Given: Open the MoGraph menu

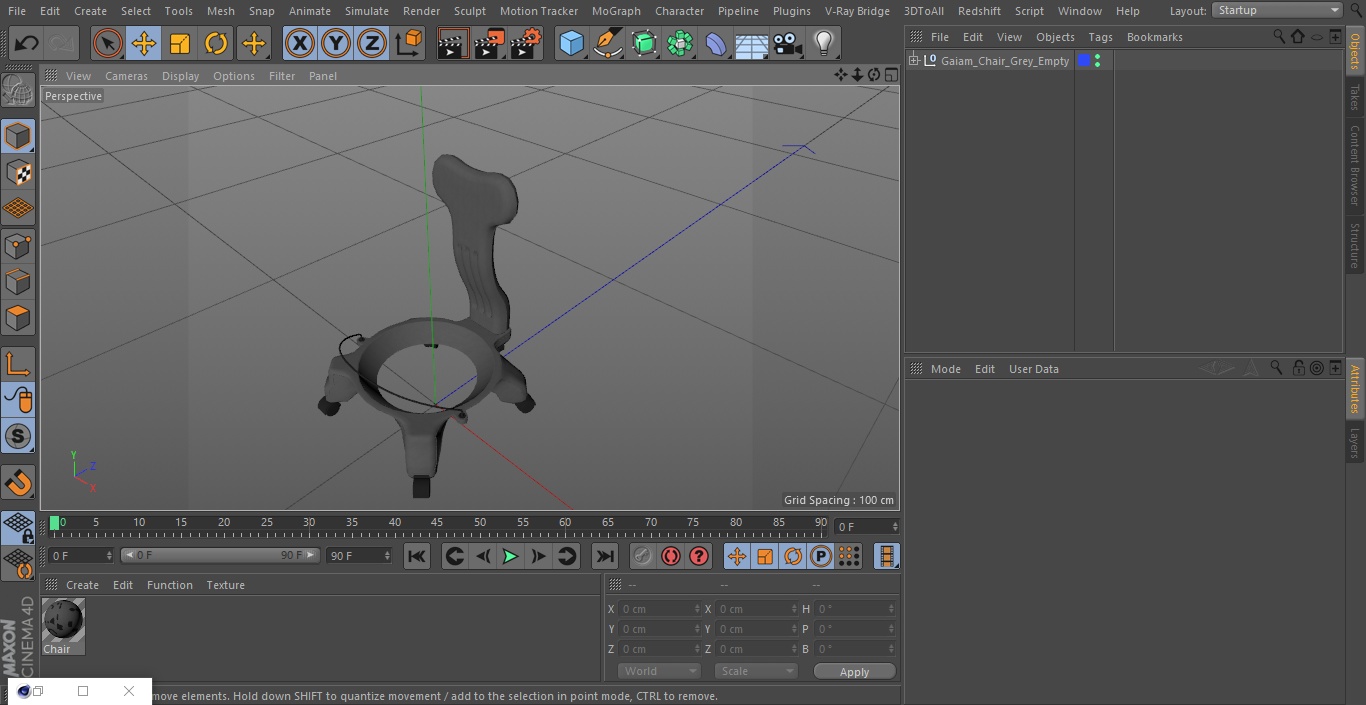Looking at the screenshot, I should [616, 11].
